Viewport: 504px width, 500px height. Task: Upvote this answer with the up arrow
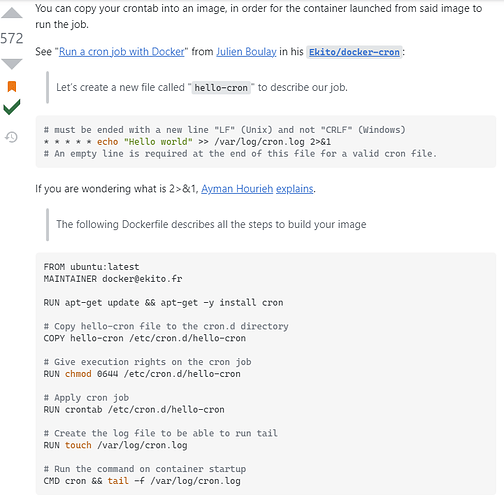coord(12,13)
